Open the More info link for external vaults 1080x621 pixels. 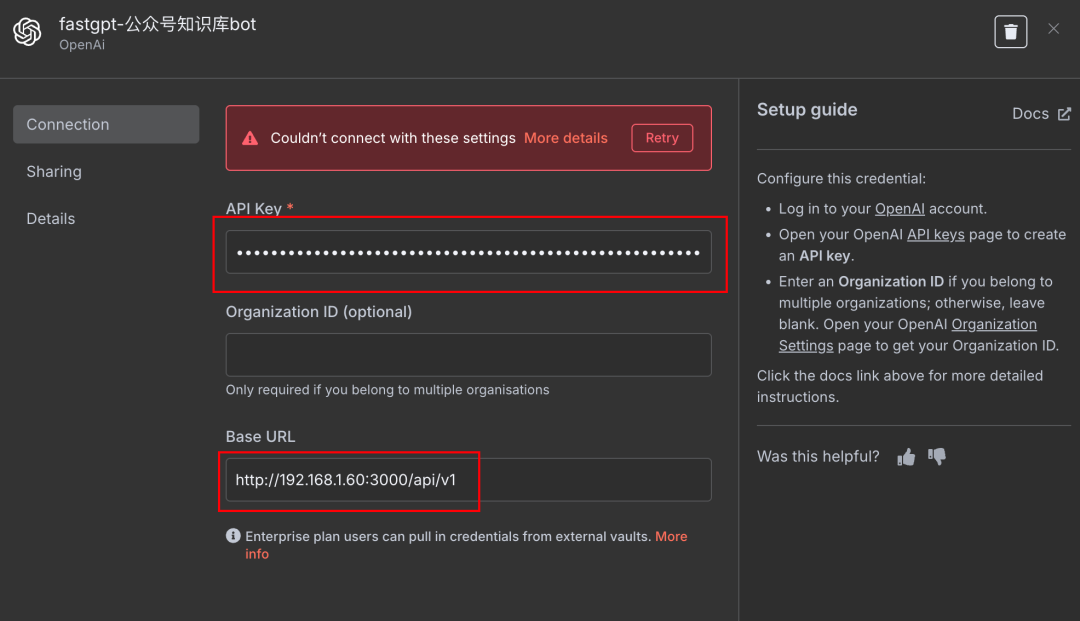tap(670, 537)
